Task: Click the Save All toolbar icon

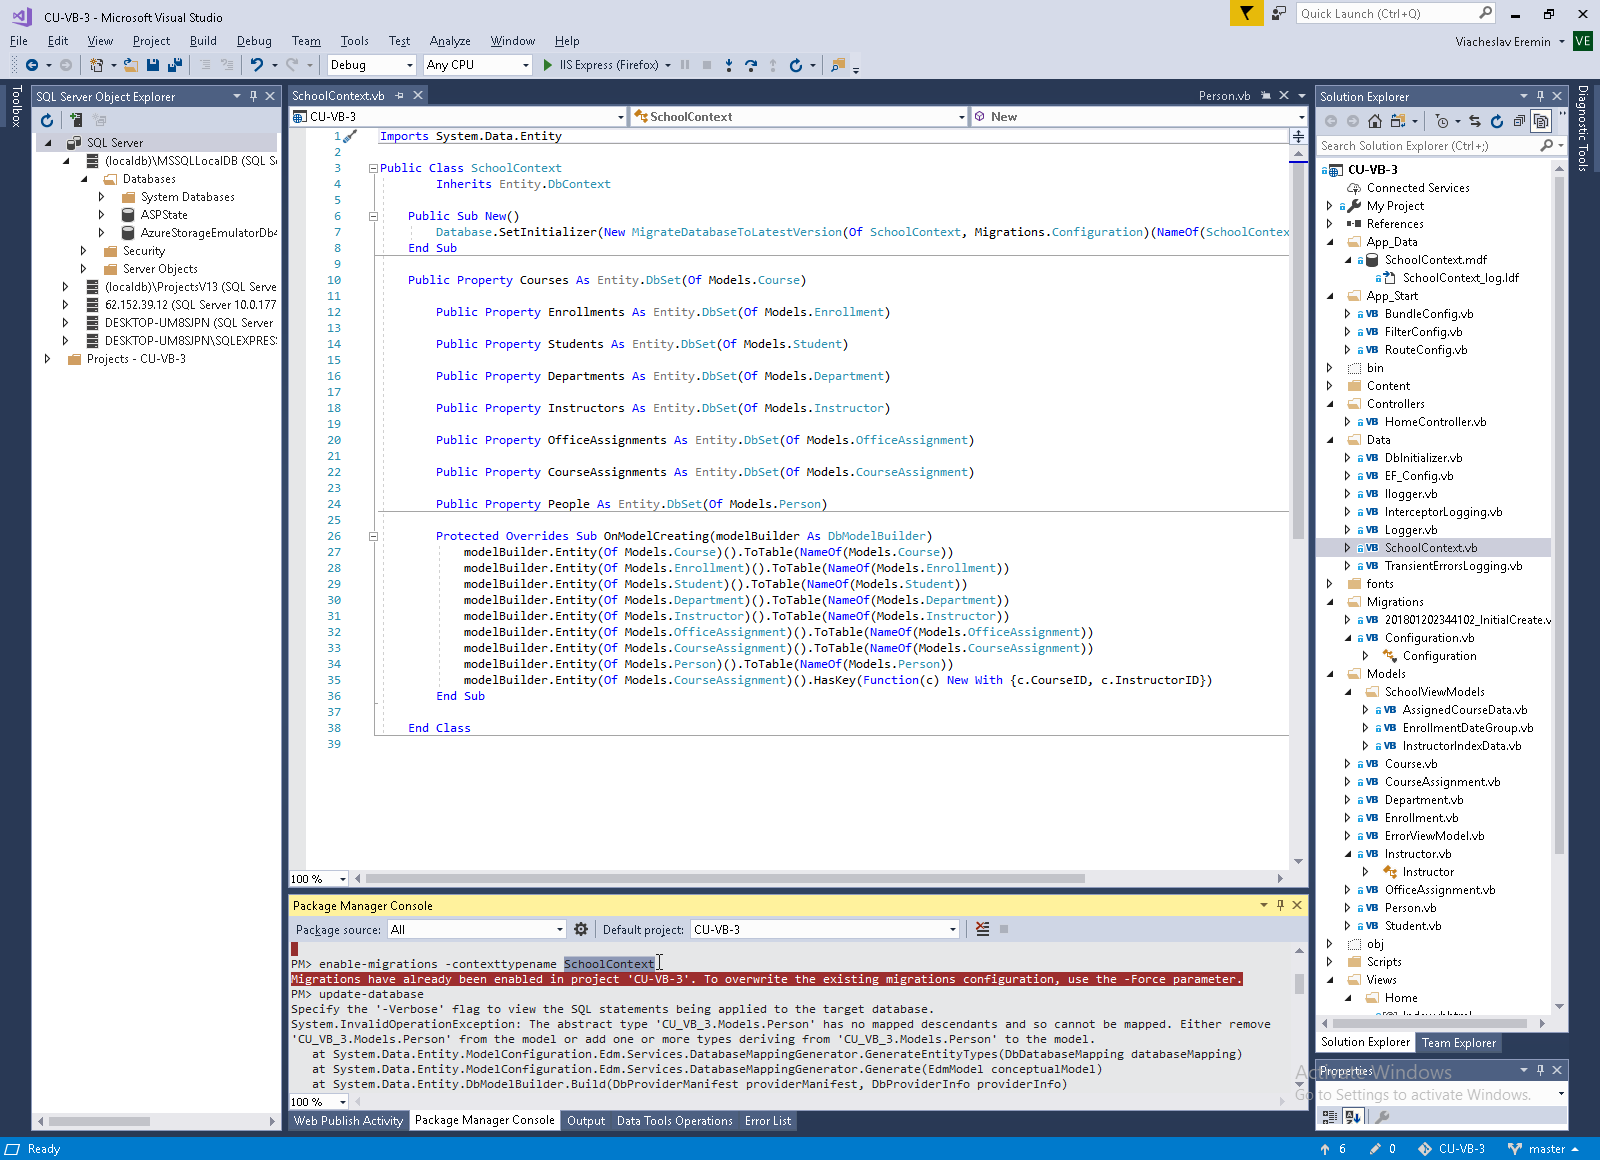Action: point(175,65)
